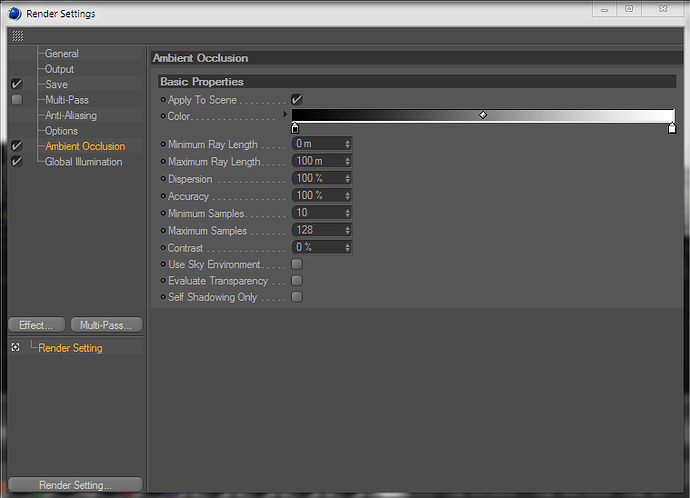Click the Dispersion stepper arrows
The width and height of the screenshot is (690, 498).
347,178
